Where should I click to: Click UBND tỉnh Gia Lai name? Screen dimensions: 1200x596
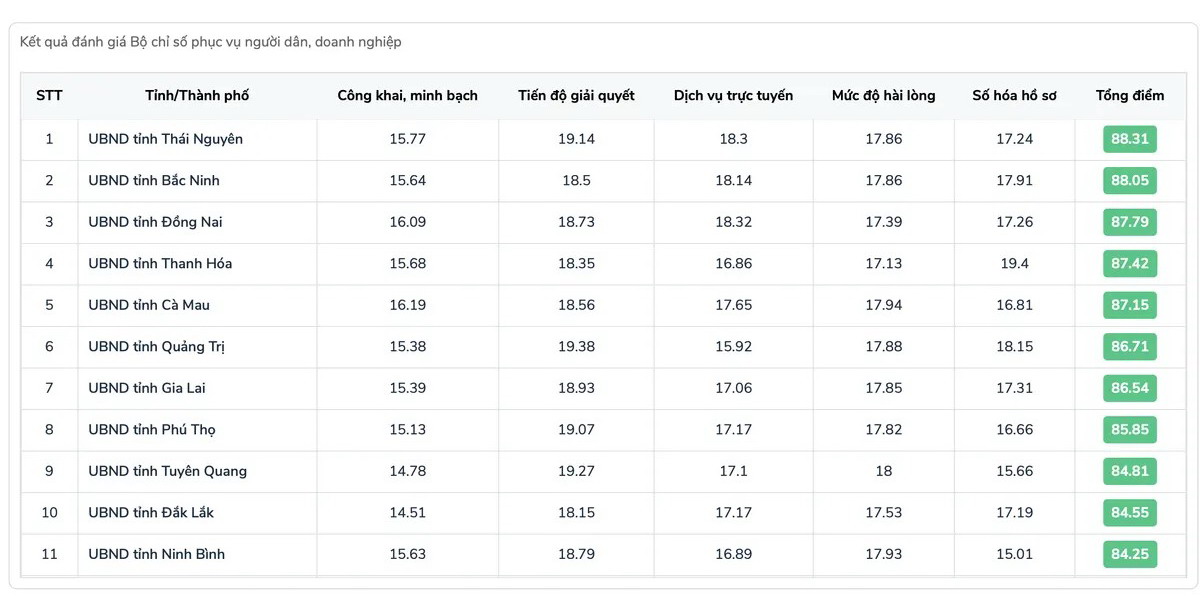(147, 388)
